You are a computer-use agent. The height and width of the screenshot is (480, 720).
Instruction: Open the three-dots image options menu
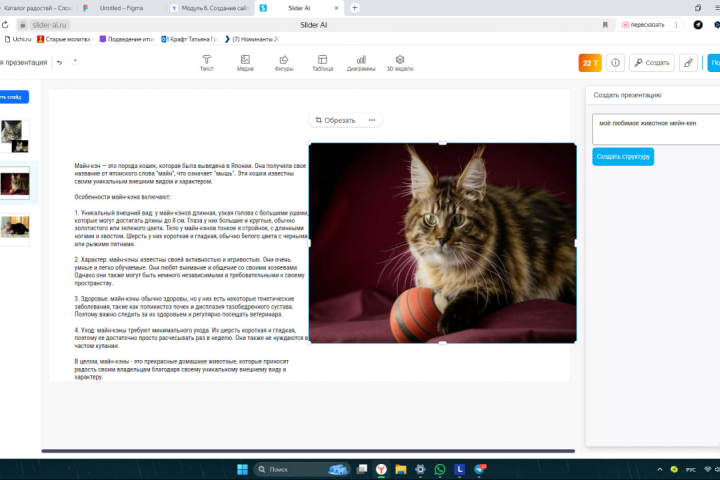point(372,120)
